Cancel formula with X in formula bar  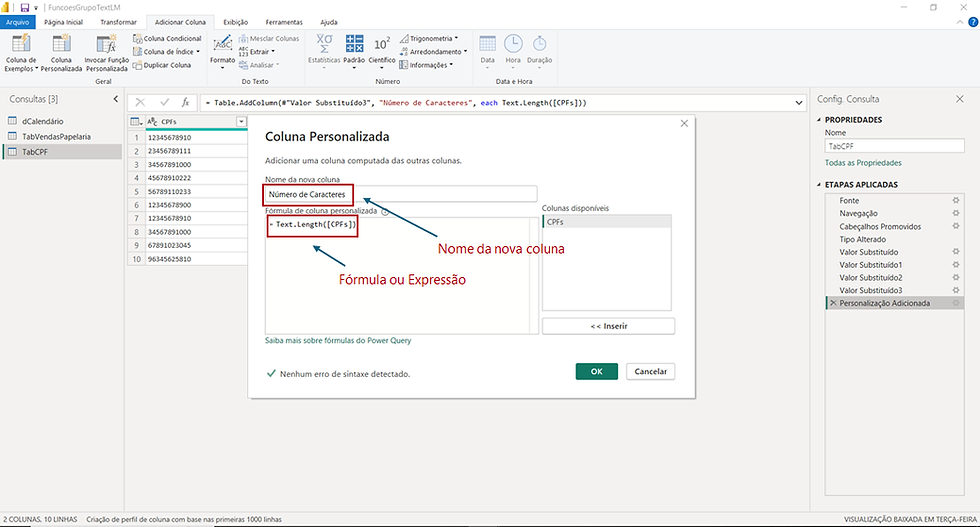[140, 103]
